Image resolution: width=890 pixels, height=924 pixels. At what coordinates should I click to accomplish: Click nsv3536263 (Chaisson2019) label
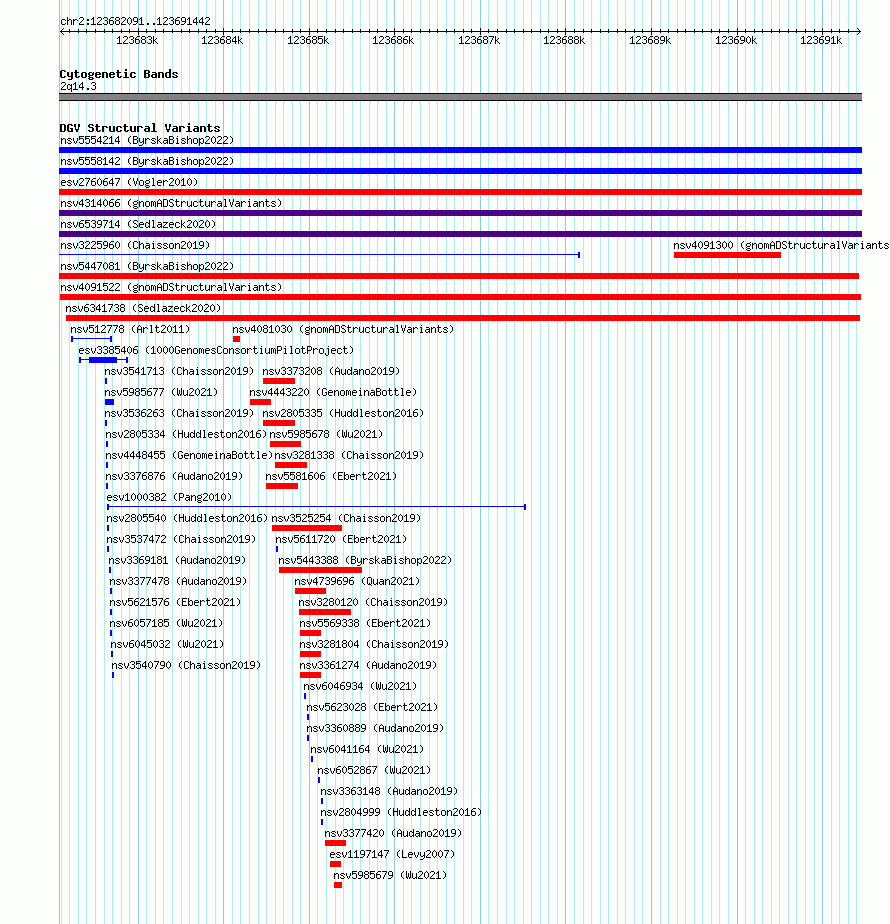click(179, 414)
